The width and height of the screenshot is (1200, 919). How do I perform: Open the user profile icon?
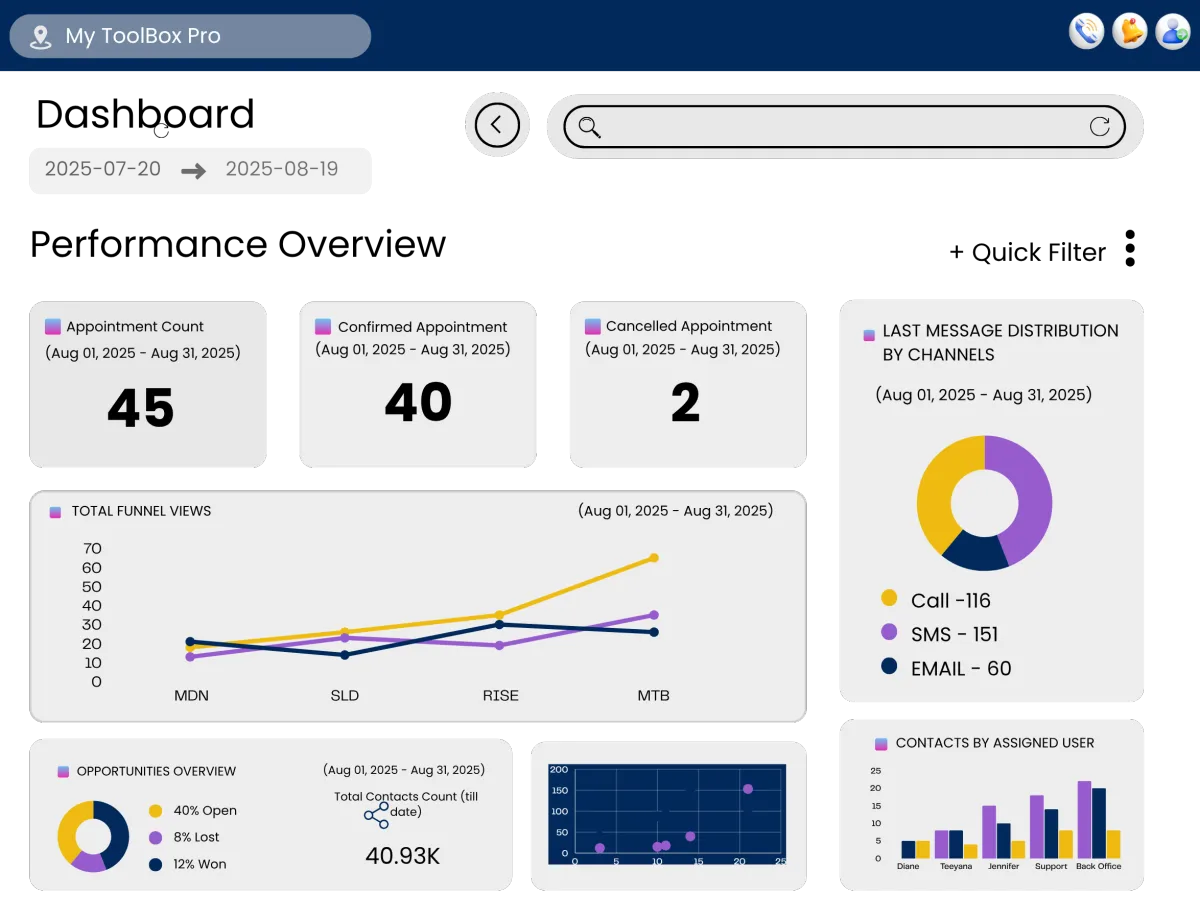1173,31
